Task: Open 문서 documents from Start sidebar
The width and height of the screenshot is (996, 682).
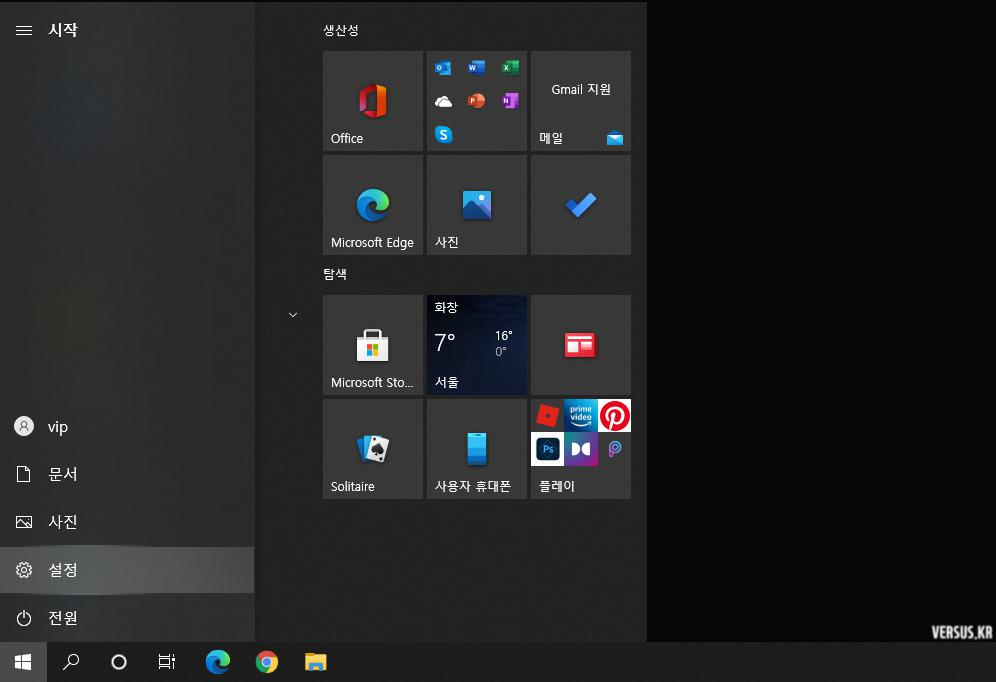Action: 127,474
